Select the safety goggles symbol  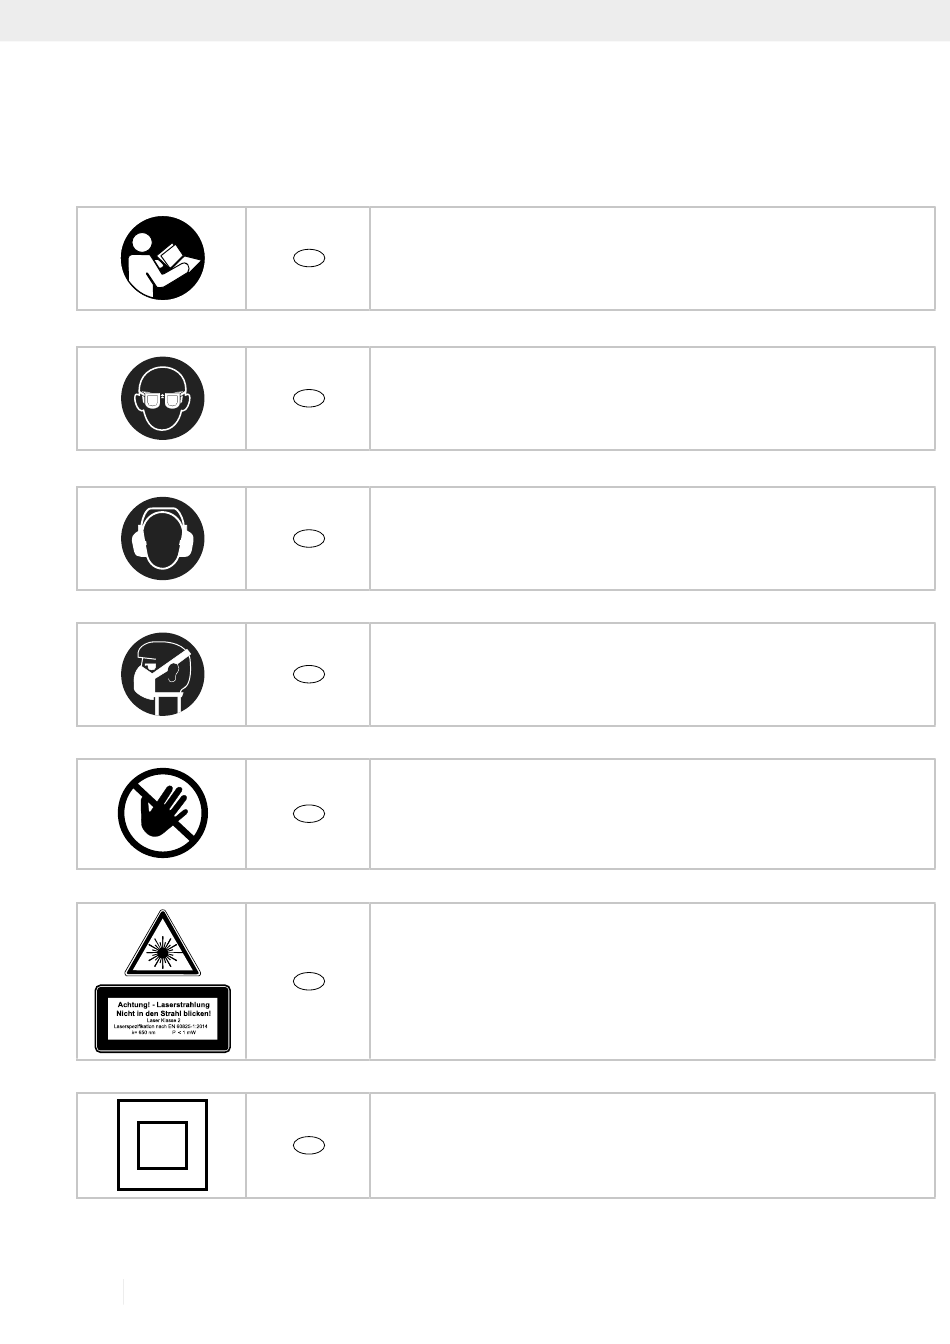point(163,398)
